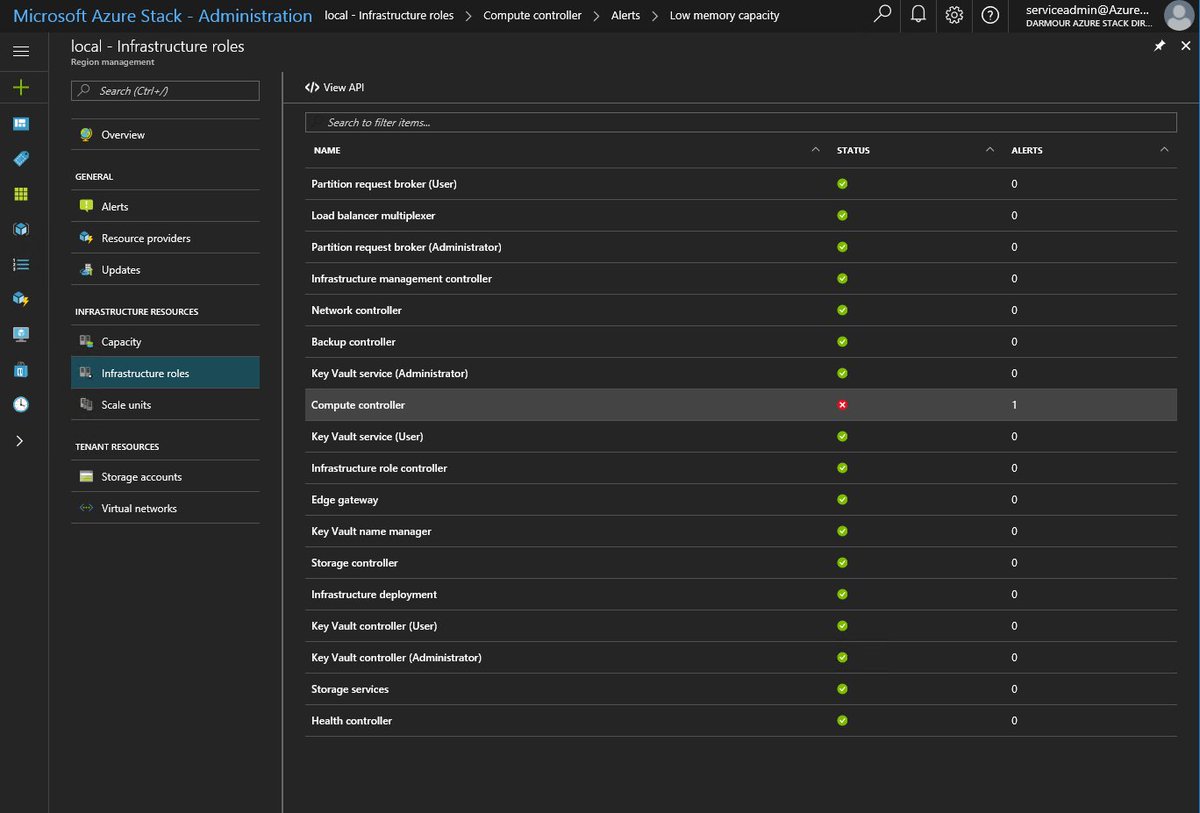Open the notifications bell icon
This screenshot has height=813, width=1200.
click(918, 15)
